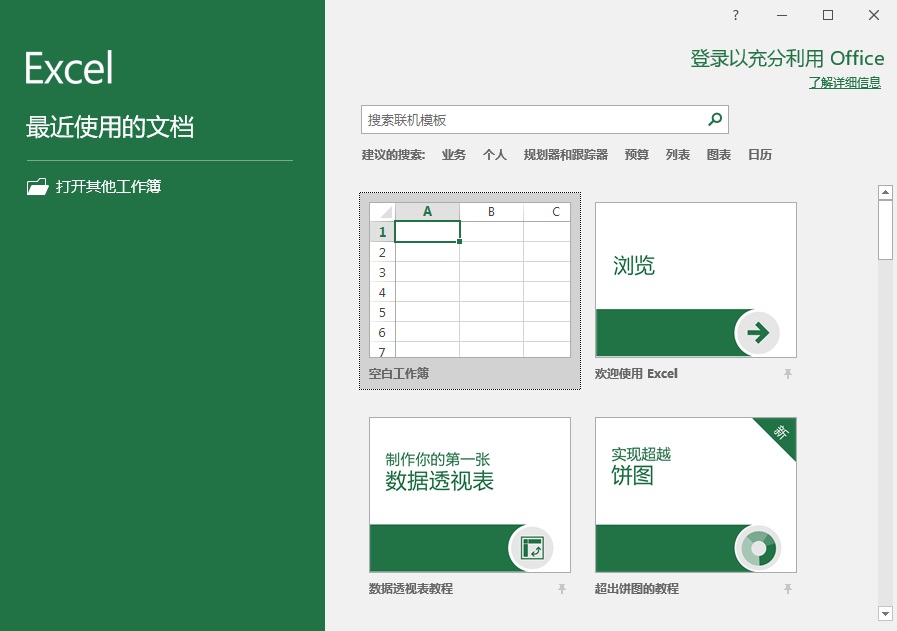Click the Excel logo

(66, 67)
